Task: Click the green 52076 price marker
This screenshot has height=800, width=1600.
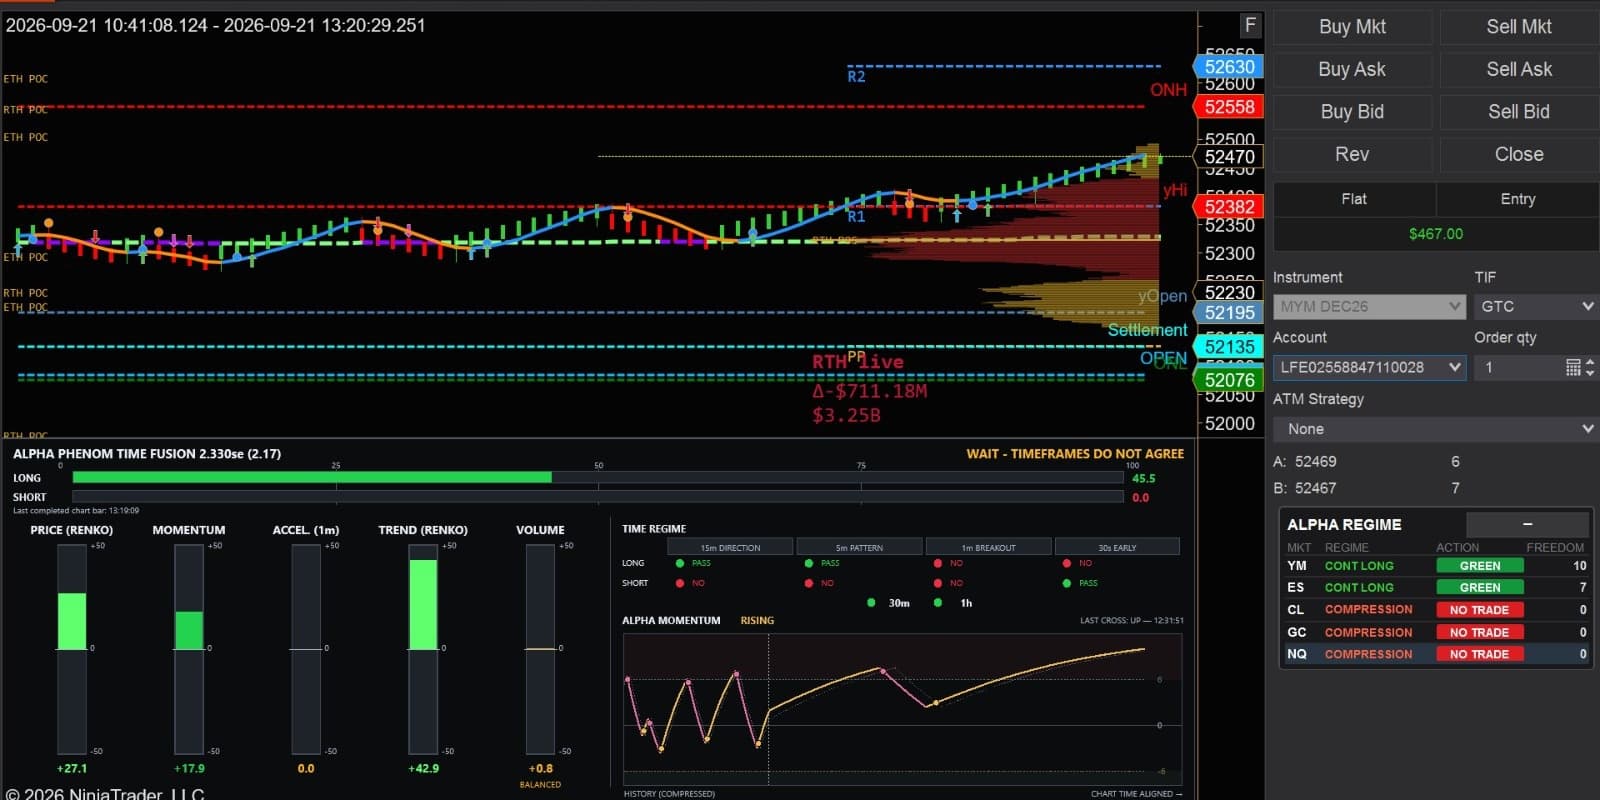Action: point(1229,380)
